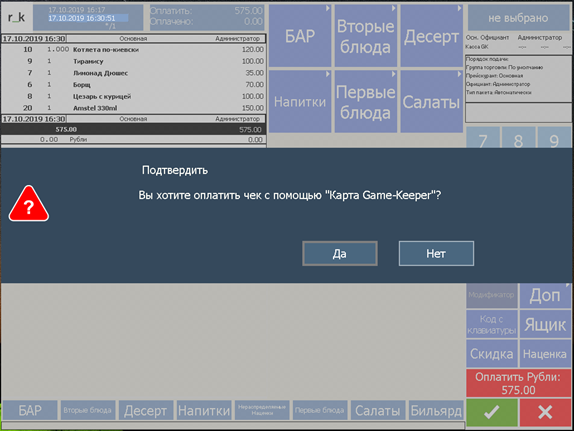Viewport: 574px width, 431px height.
Task: Open the Наценка markup button
Action: (x=545, y=354)
